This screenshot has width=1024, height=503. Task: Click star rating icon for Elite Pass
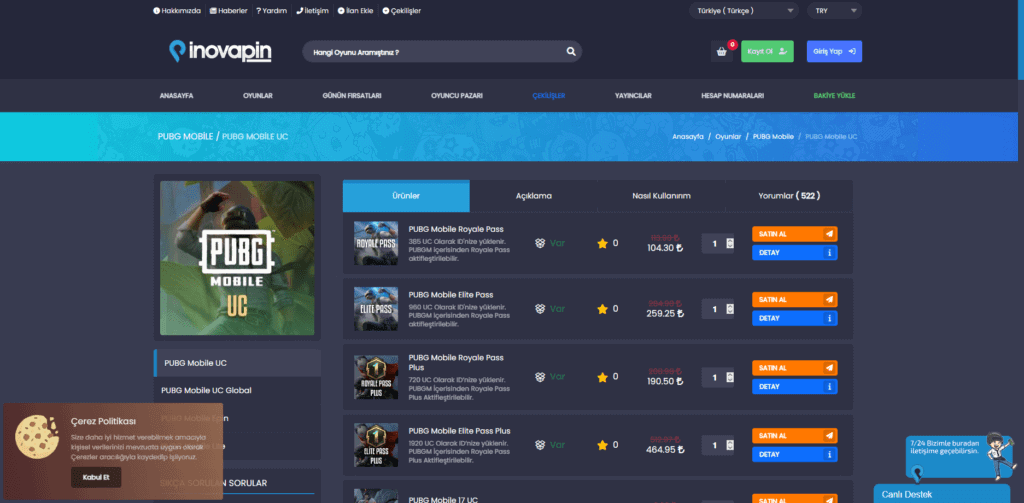coord(602,309)
